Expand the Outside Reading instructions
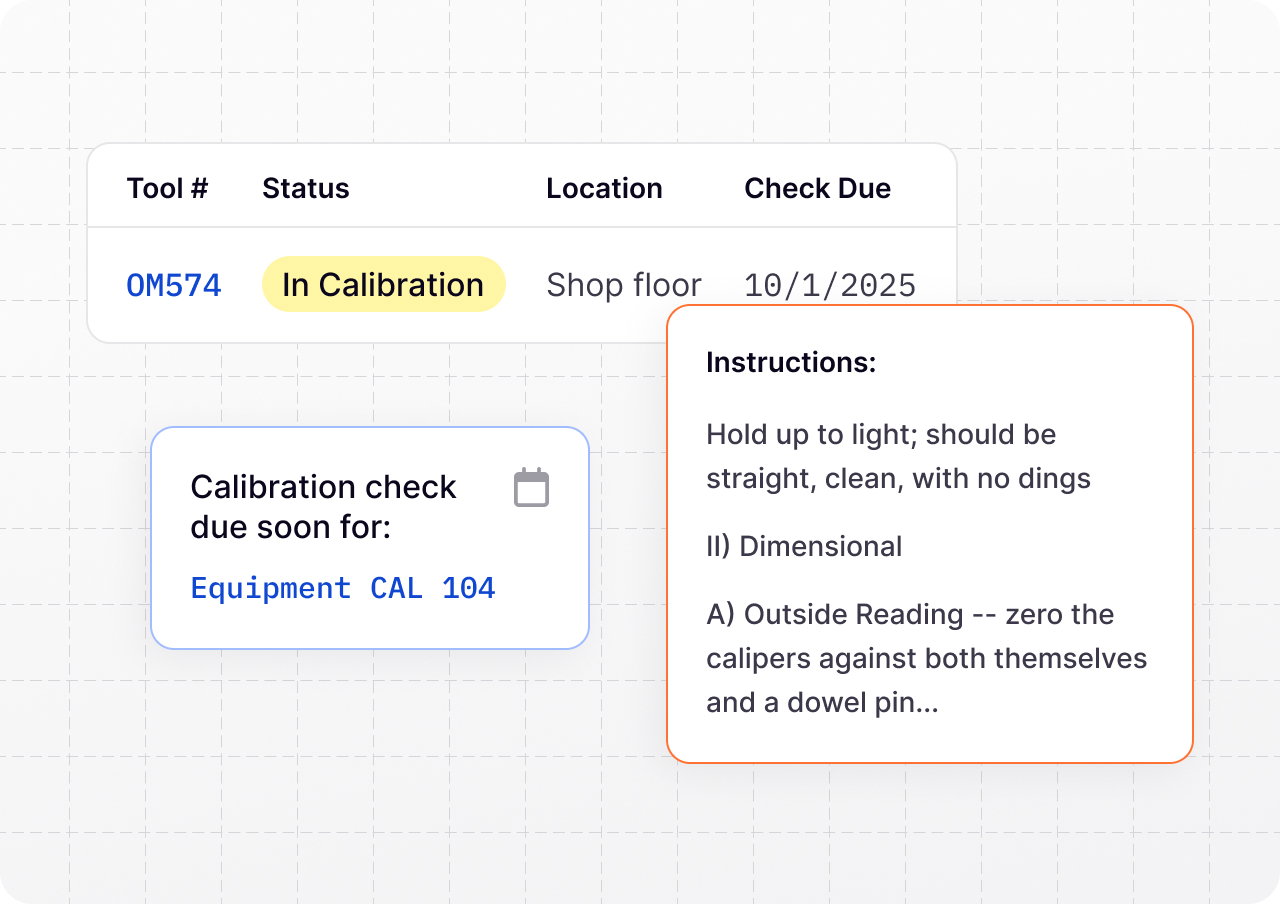Viewport: 1280px width, 904px height. tap(926, 658)
